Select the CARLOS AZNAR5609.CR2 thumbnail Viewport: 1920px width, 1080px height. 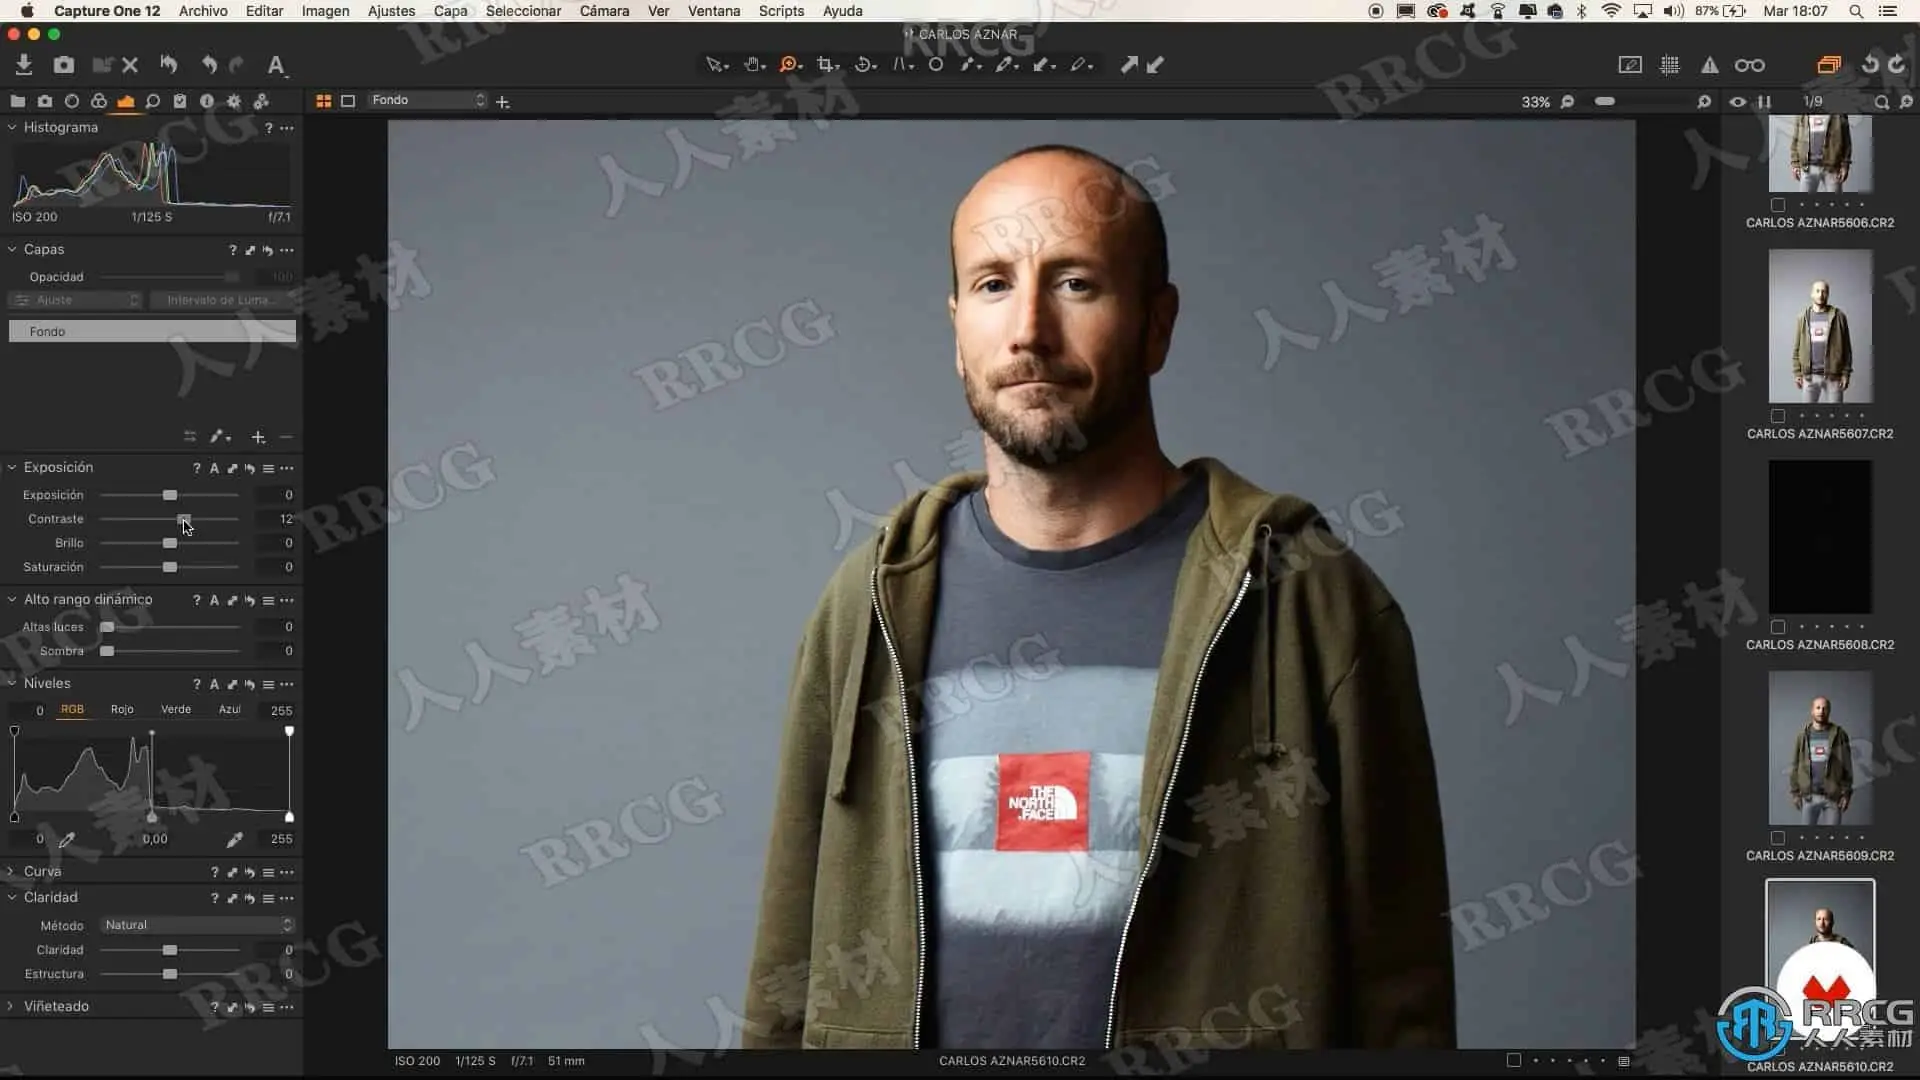tap(1819, 748)
